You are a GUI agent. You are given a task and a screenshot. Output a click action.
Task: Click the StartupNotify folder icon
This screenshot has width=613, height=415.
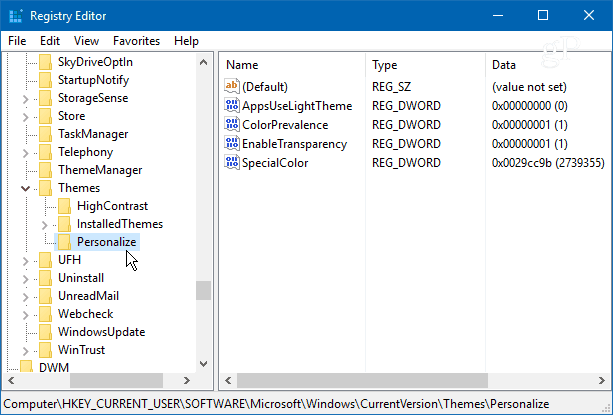pos(45,80)
